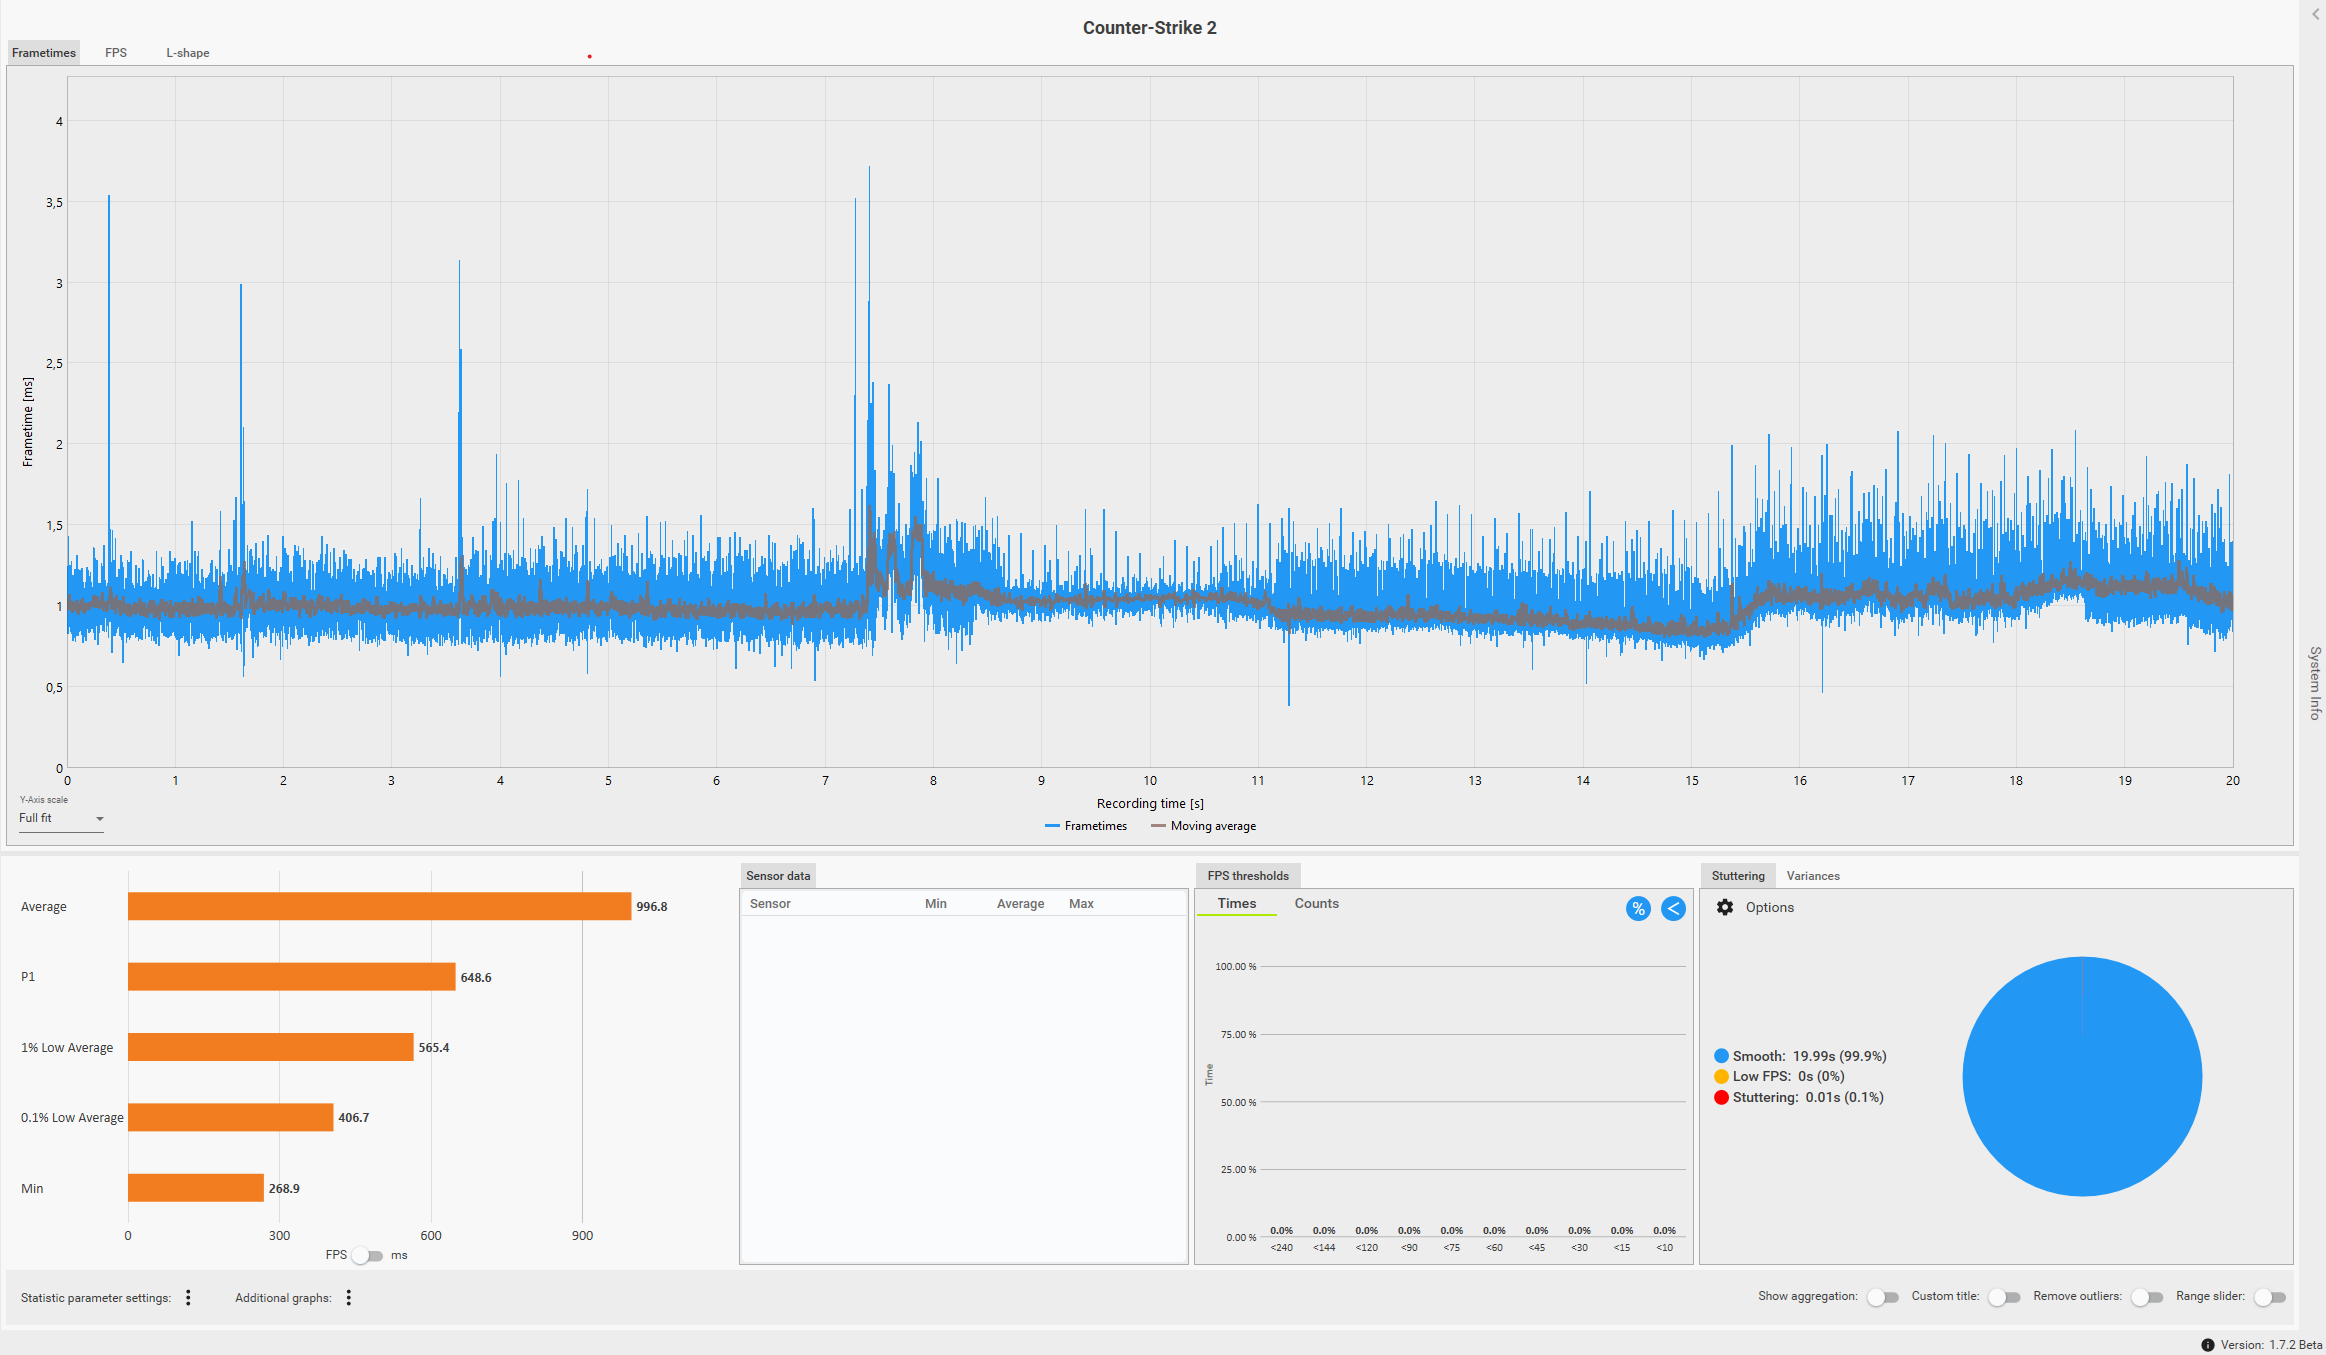
Task: Click the version info icon
Action: click(x=2208, y=1345)
